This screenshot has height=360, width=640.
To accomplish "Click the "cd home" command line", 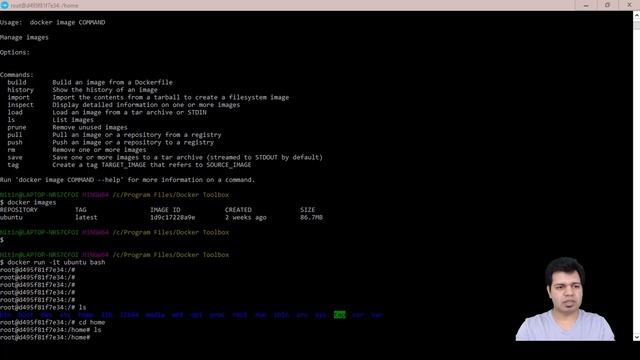I will (53, 322).
